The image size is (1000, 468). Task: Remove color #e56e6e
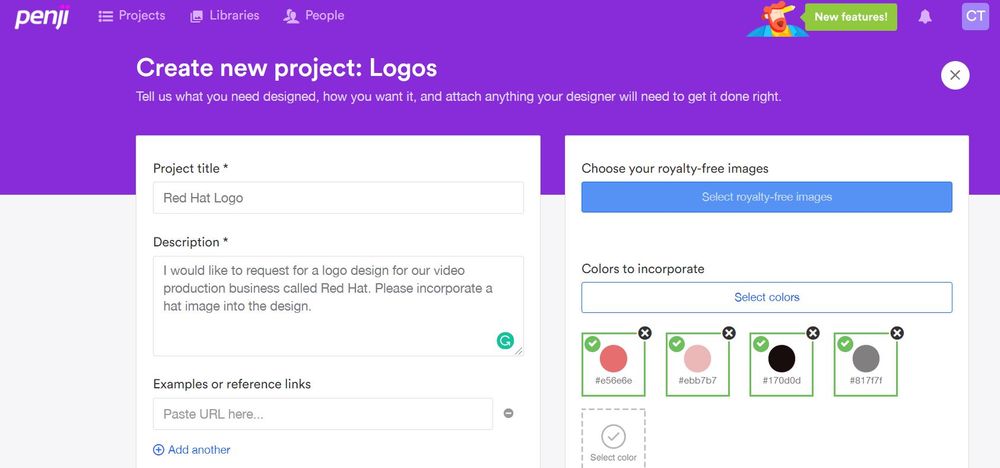point(644,333)
